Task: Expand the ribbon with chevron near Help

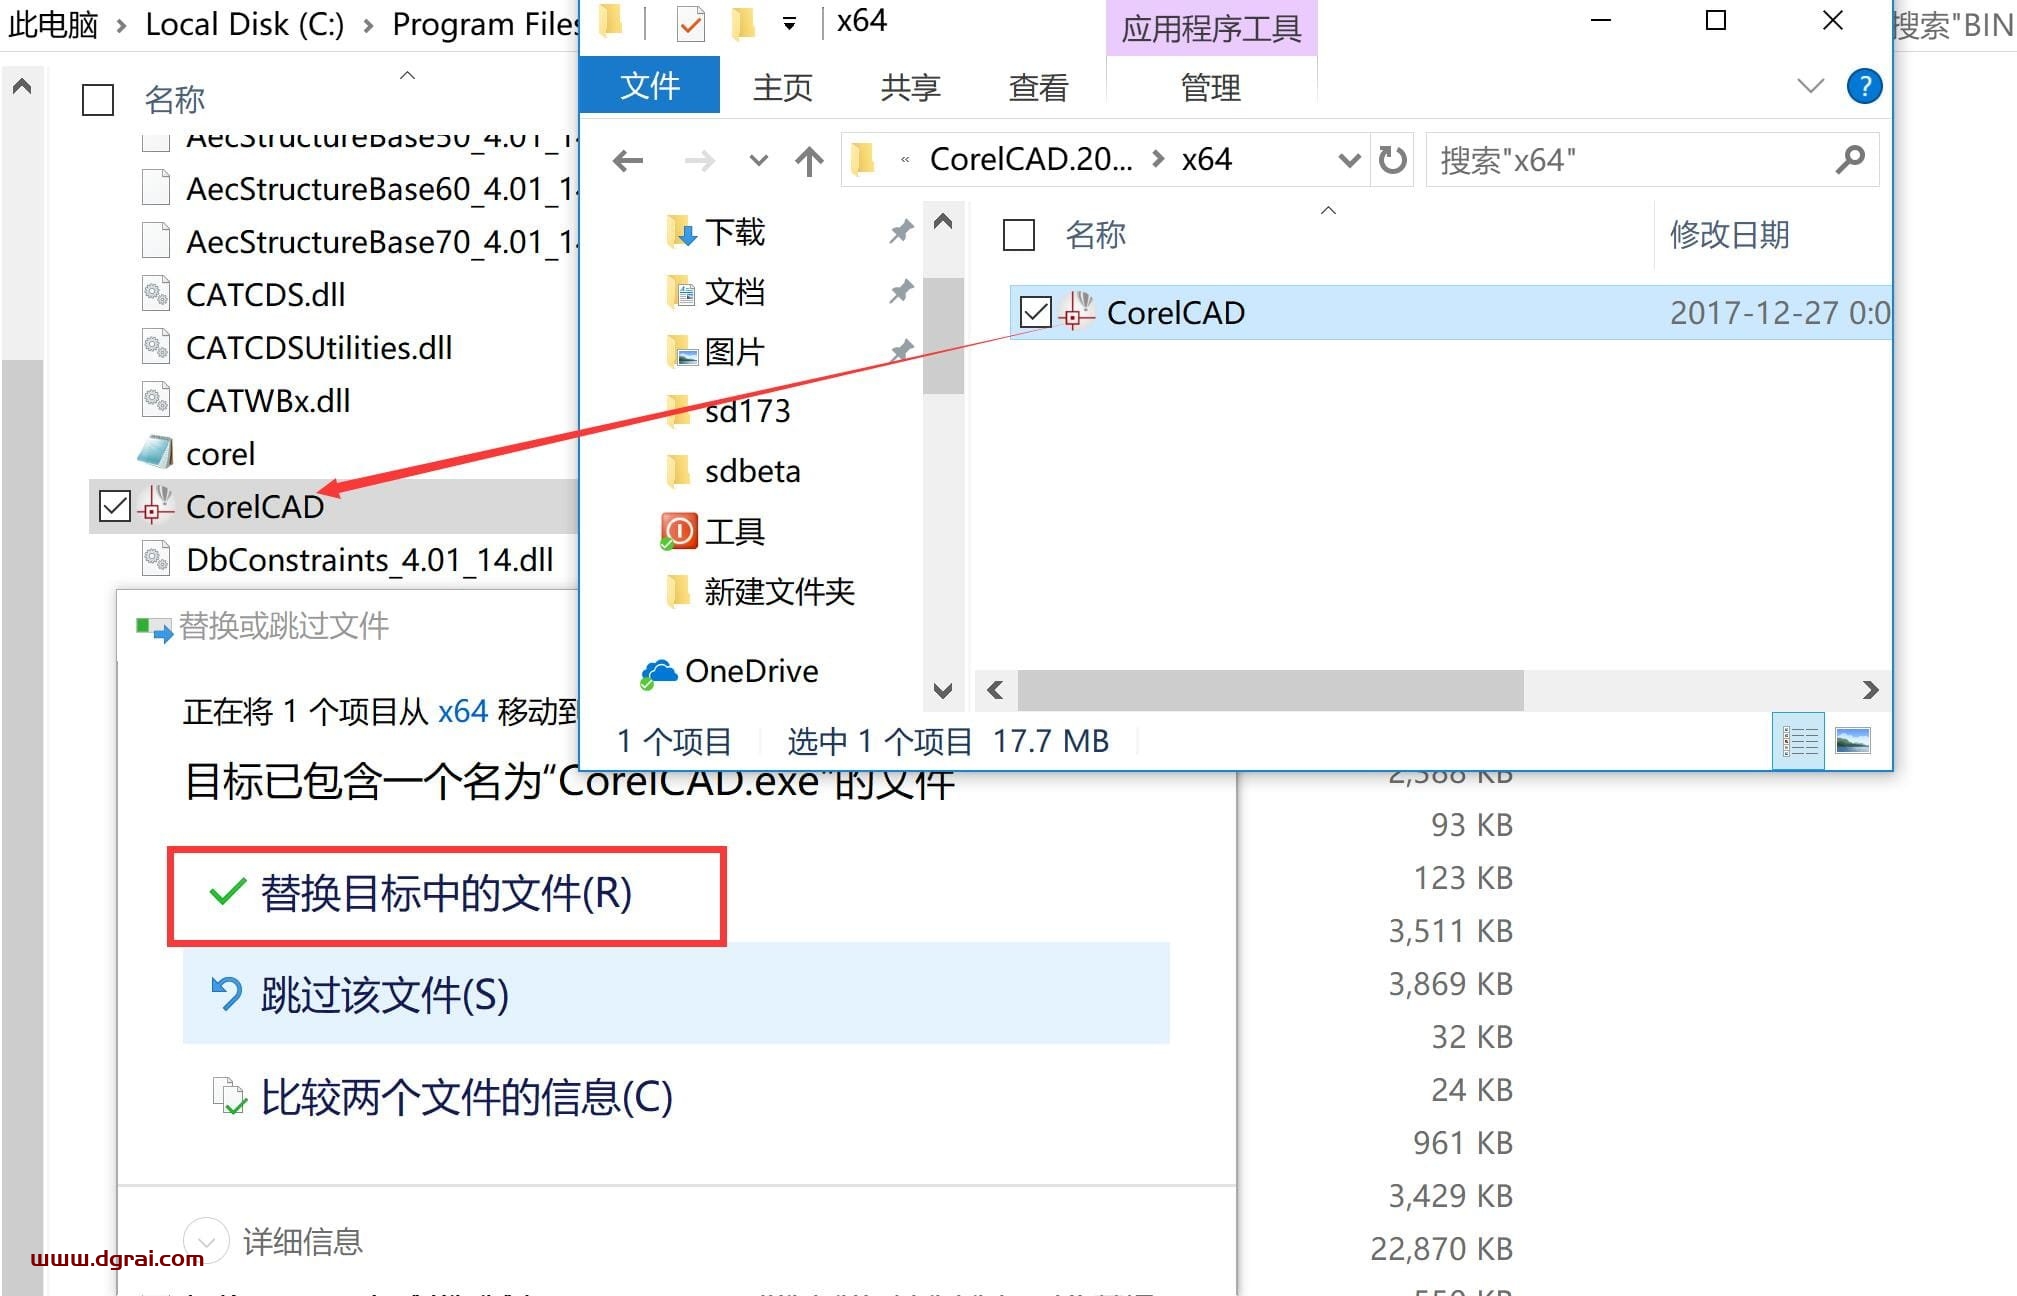Action: [1810, 86]
